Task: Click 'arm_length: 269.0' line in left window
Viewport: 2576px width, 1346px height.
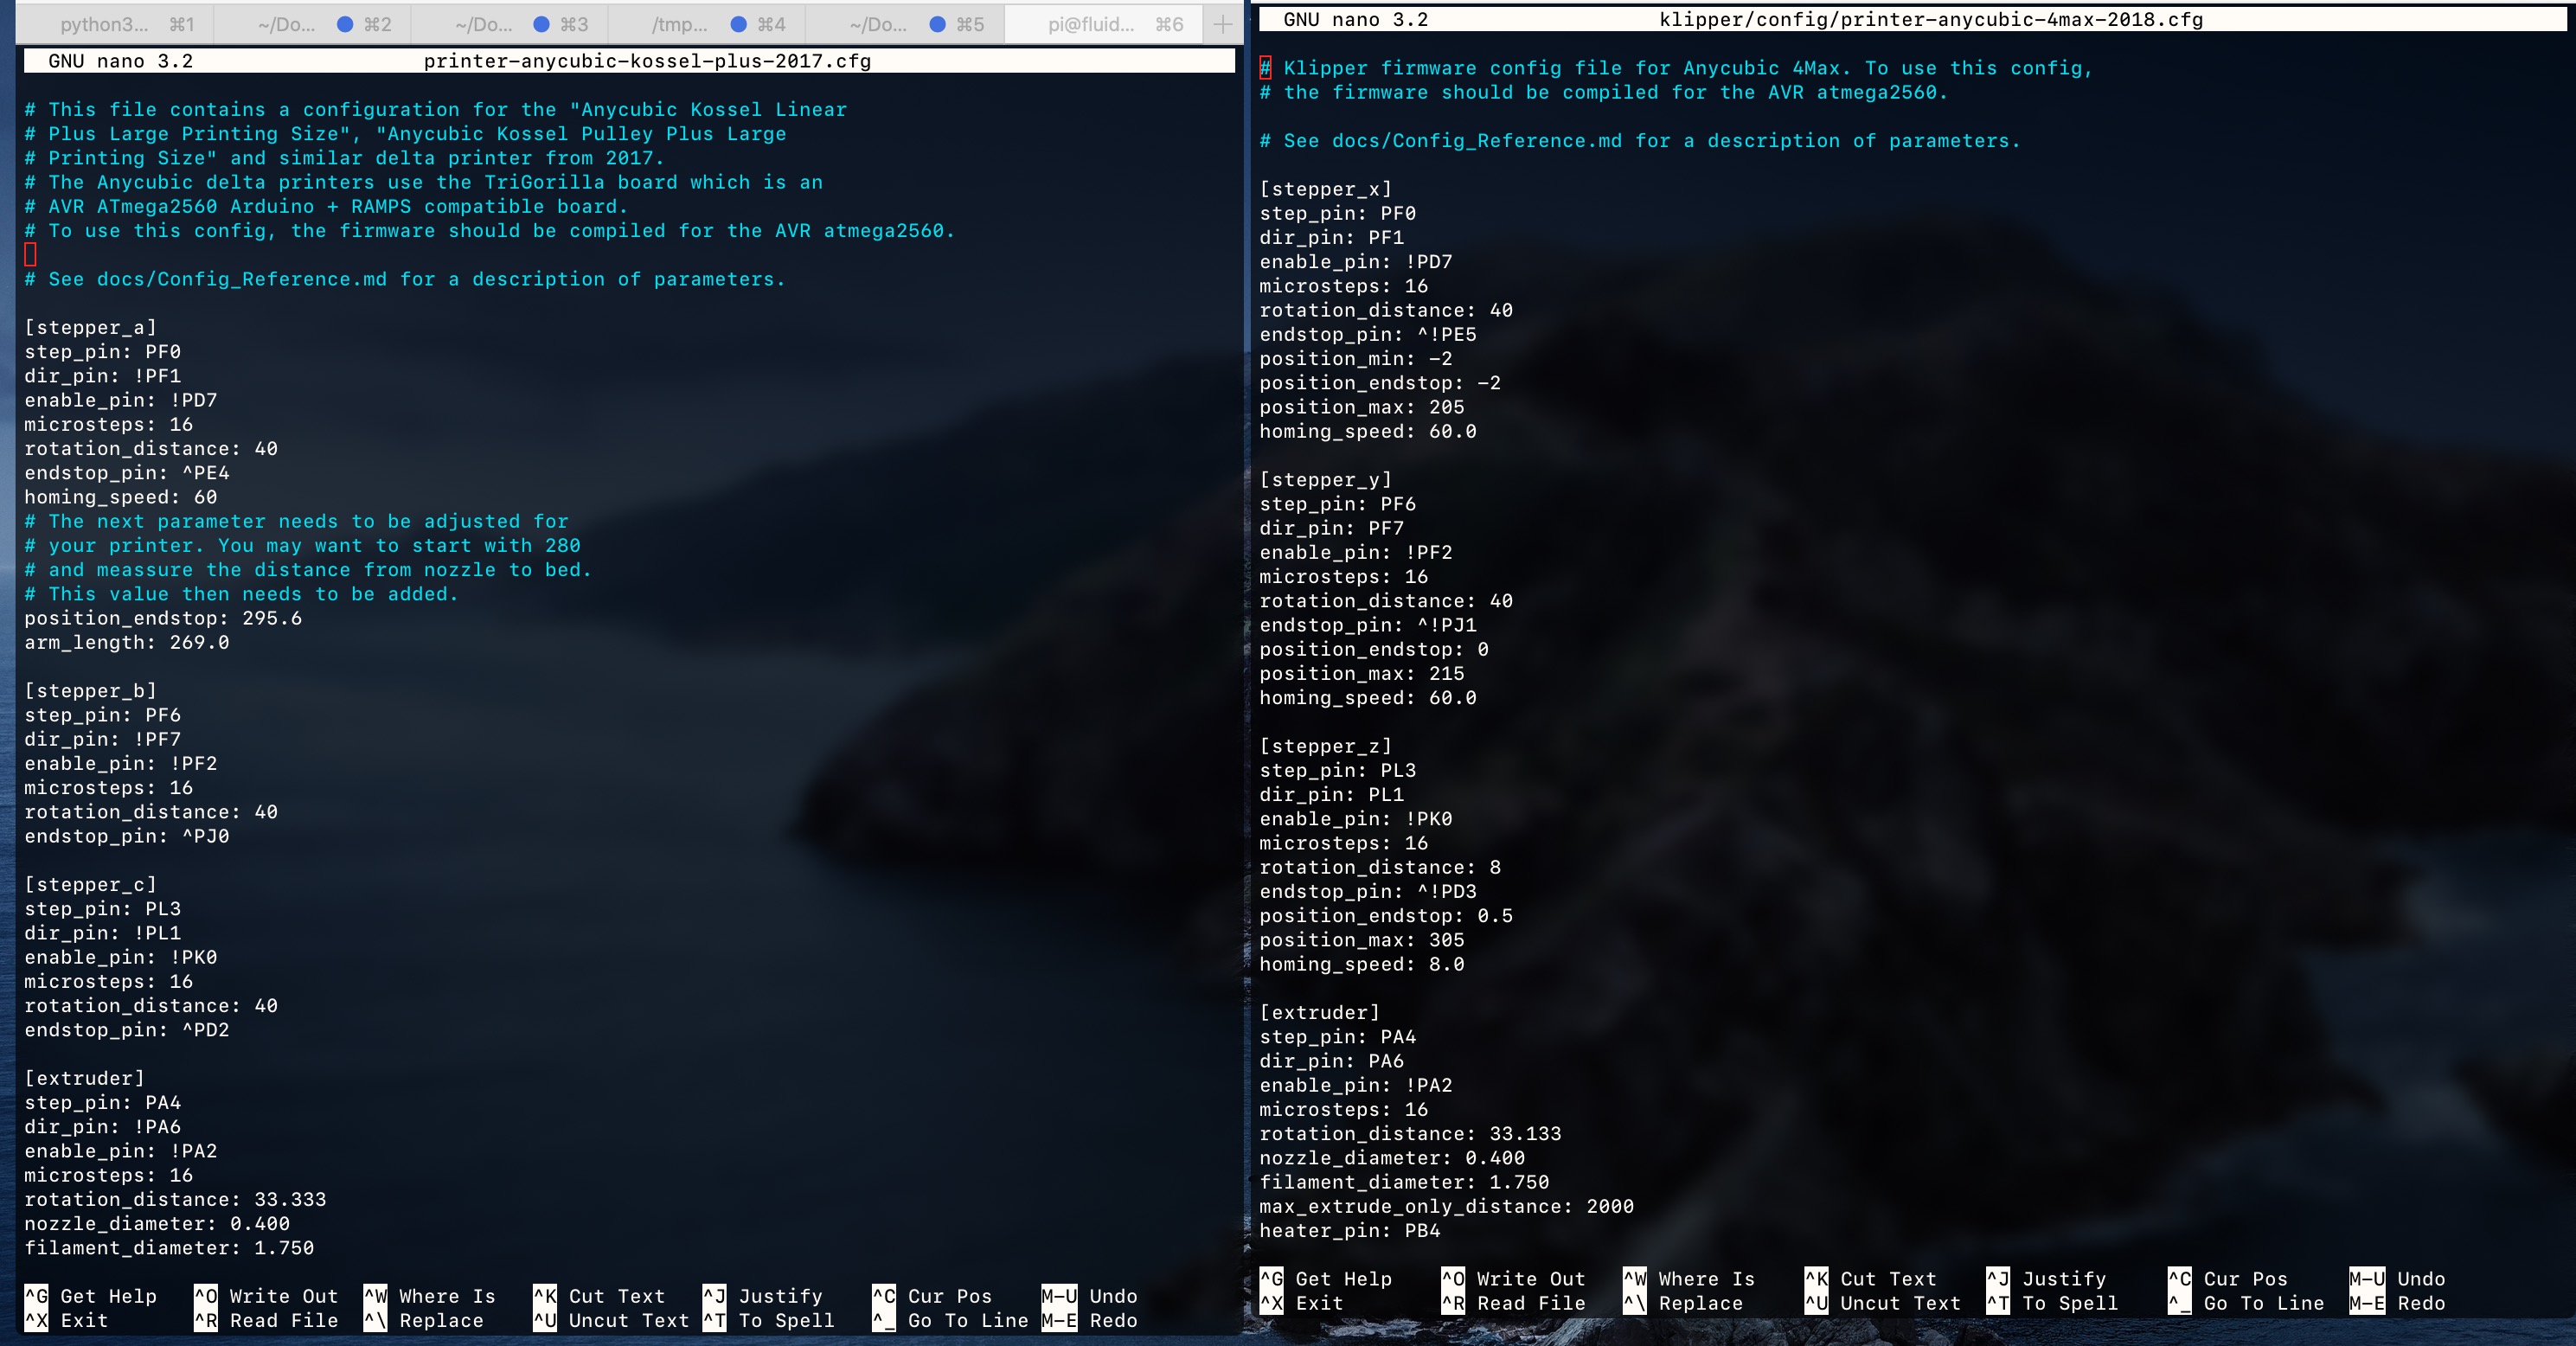Action: 127,642
